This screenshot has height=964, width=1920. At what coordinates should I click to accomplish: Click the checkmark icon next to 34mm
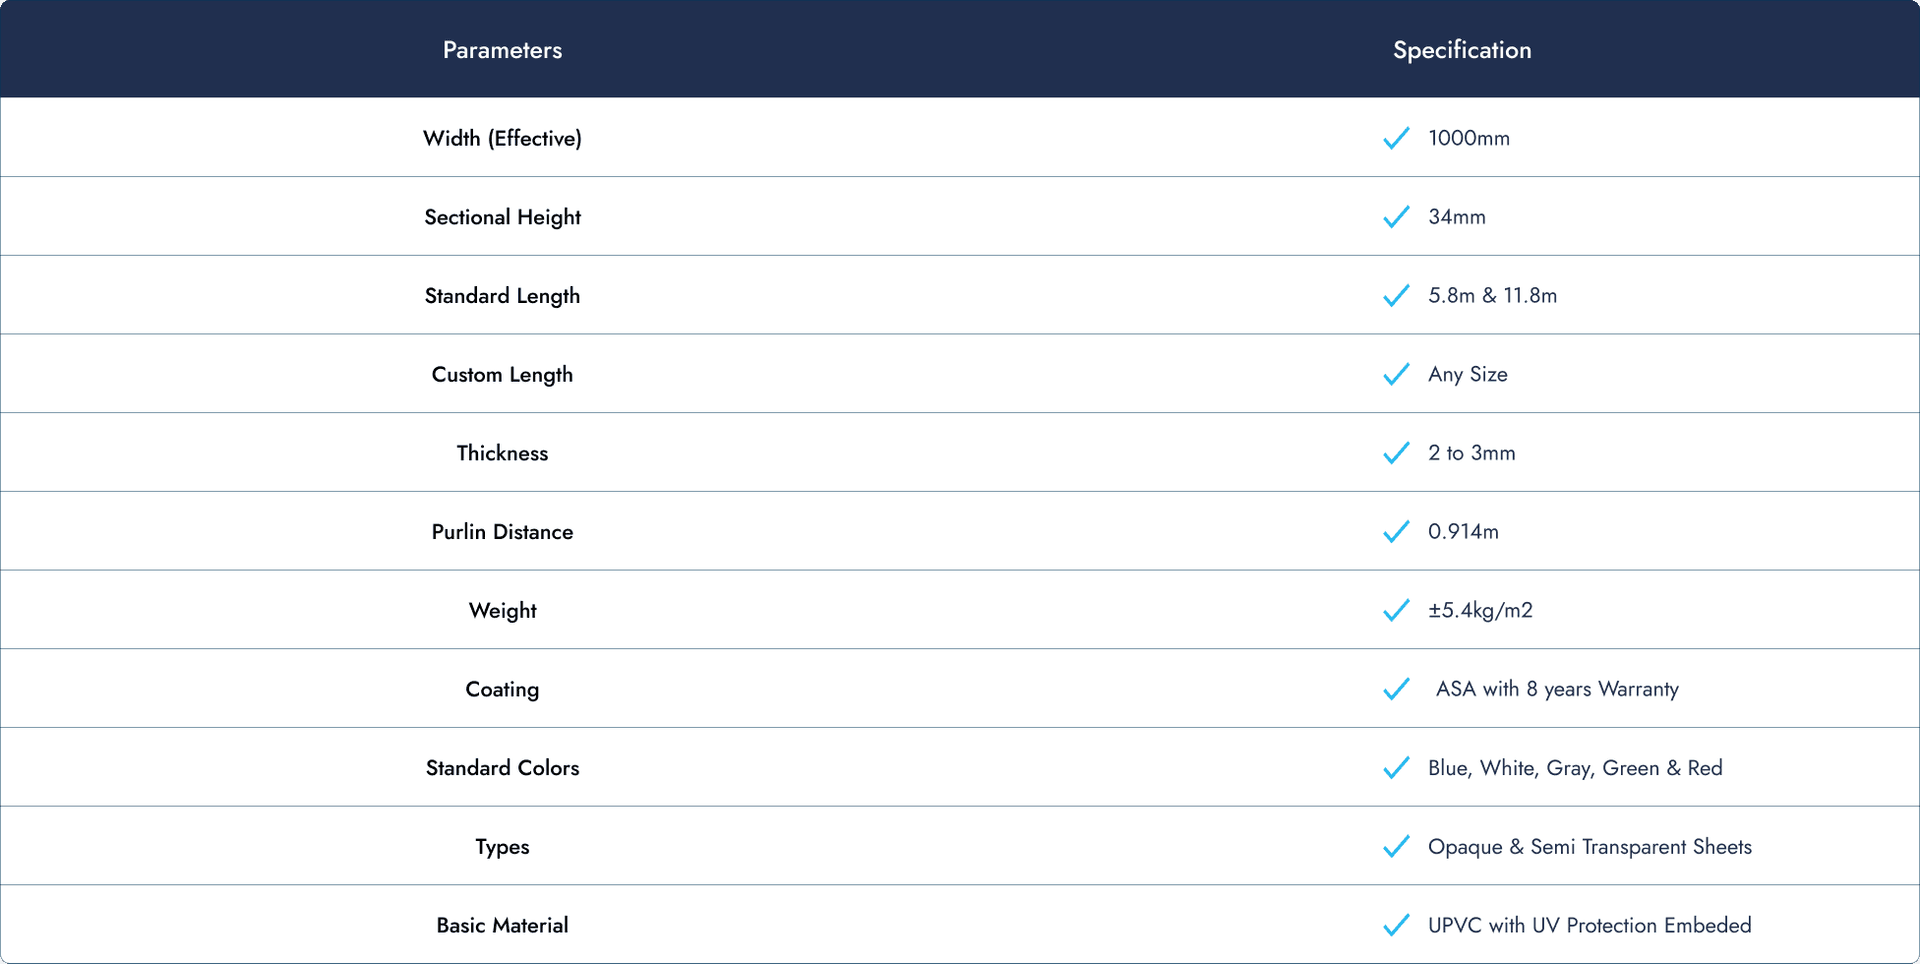(x=1396, y=217)
